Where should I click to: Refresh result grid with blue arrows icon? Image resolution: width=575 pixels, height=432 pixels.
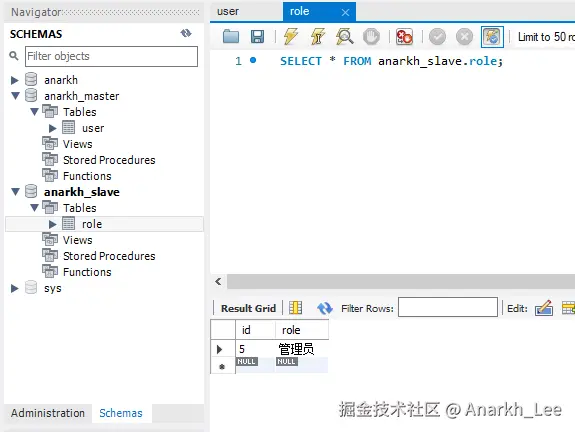click(325, 308)
